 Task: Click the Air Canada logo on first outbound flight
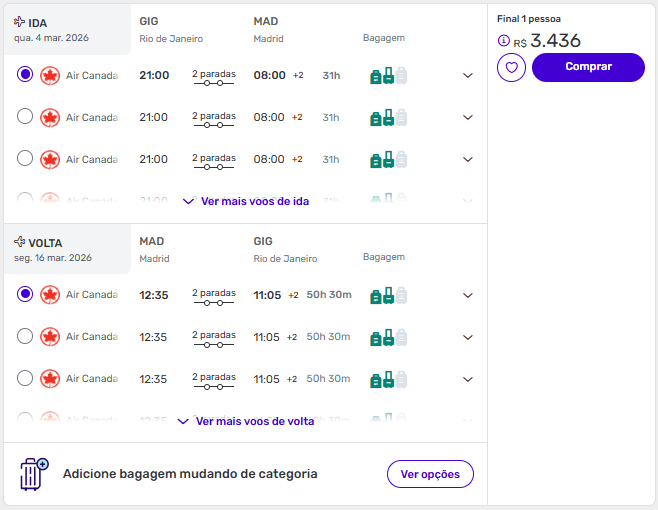click(50, 75)
